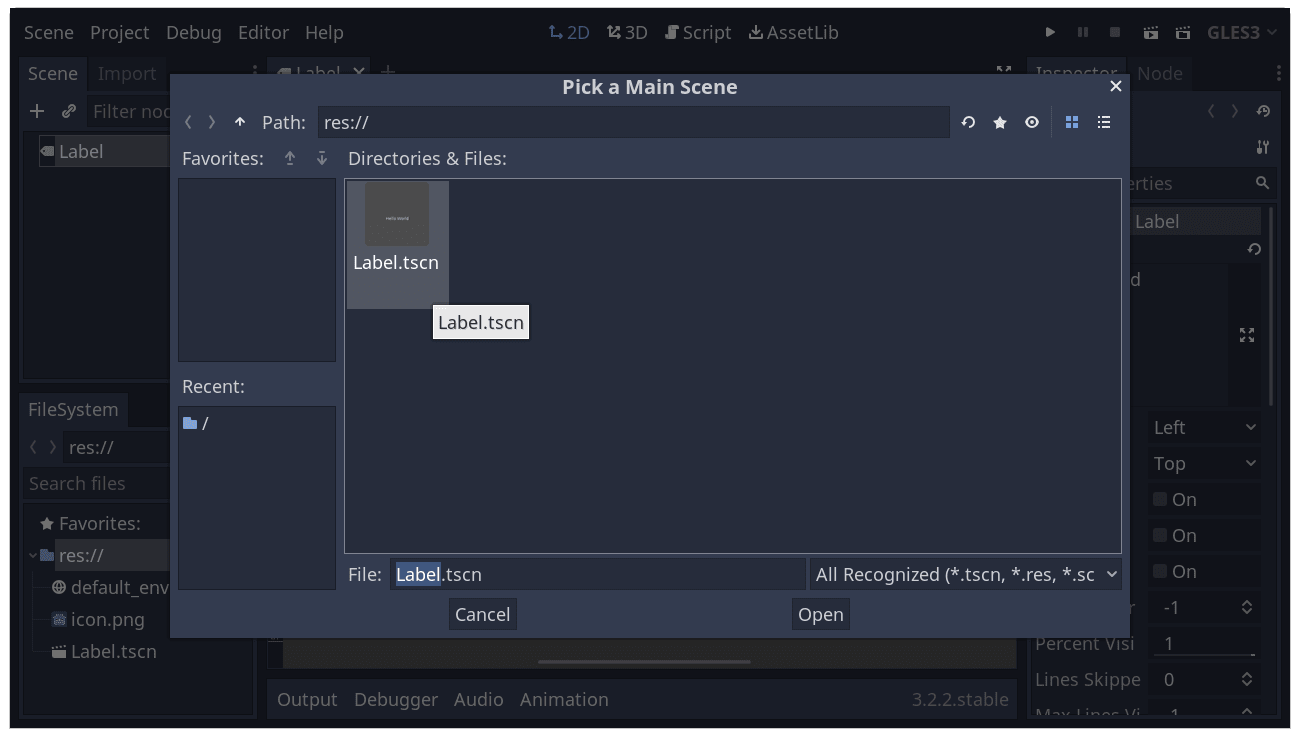
Task: Open the GLES3 renderer dropdown
Action: [x=1242, y=32]
